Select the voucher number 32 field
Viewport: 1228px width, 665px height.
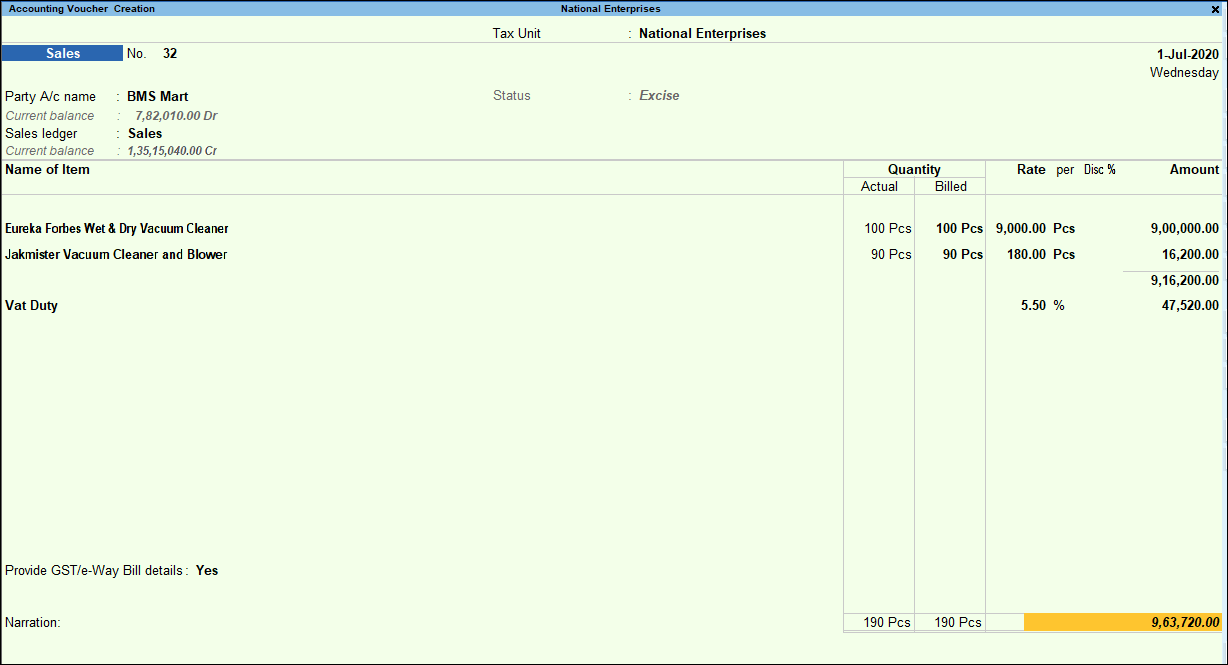pos(170,53)
